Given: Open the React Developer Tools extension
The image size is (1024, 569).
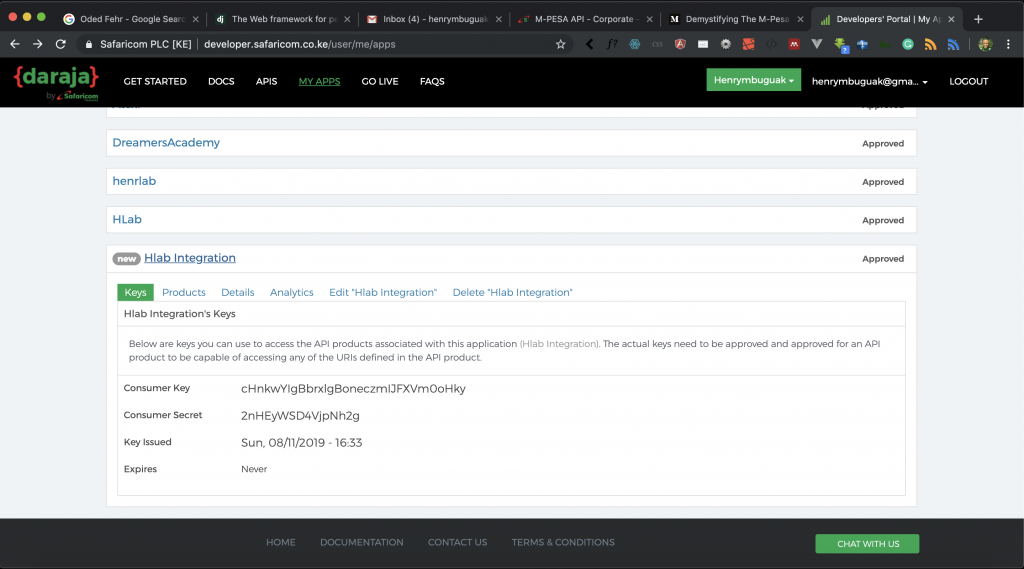Looking at the screenshot, I should (x=635, y=44).
